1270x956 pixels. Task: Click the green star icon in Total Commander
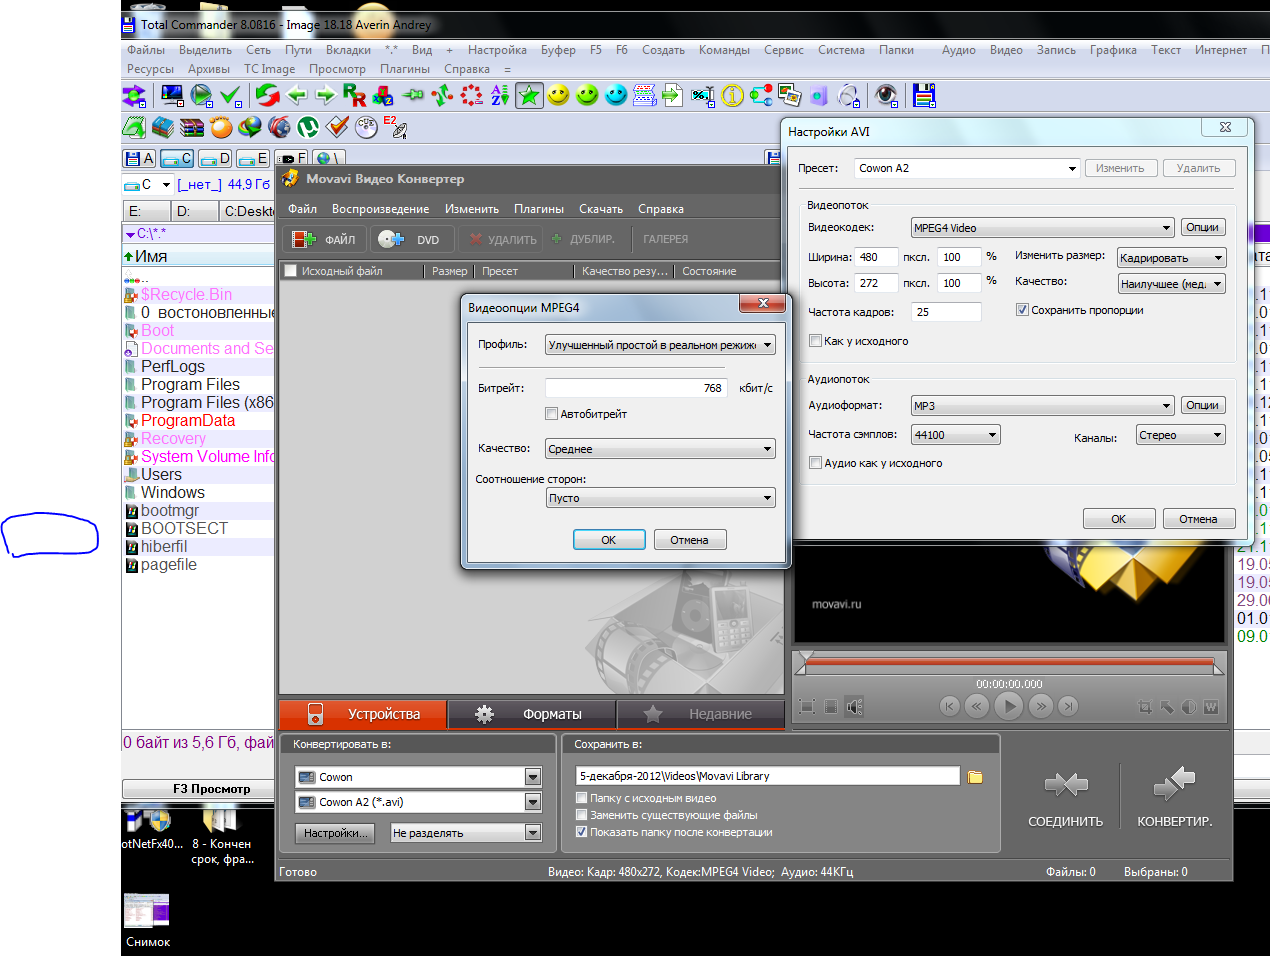click(529, 95)
